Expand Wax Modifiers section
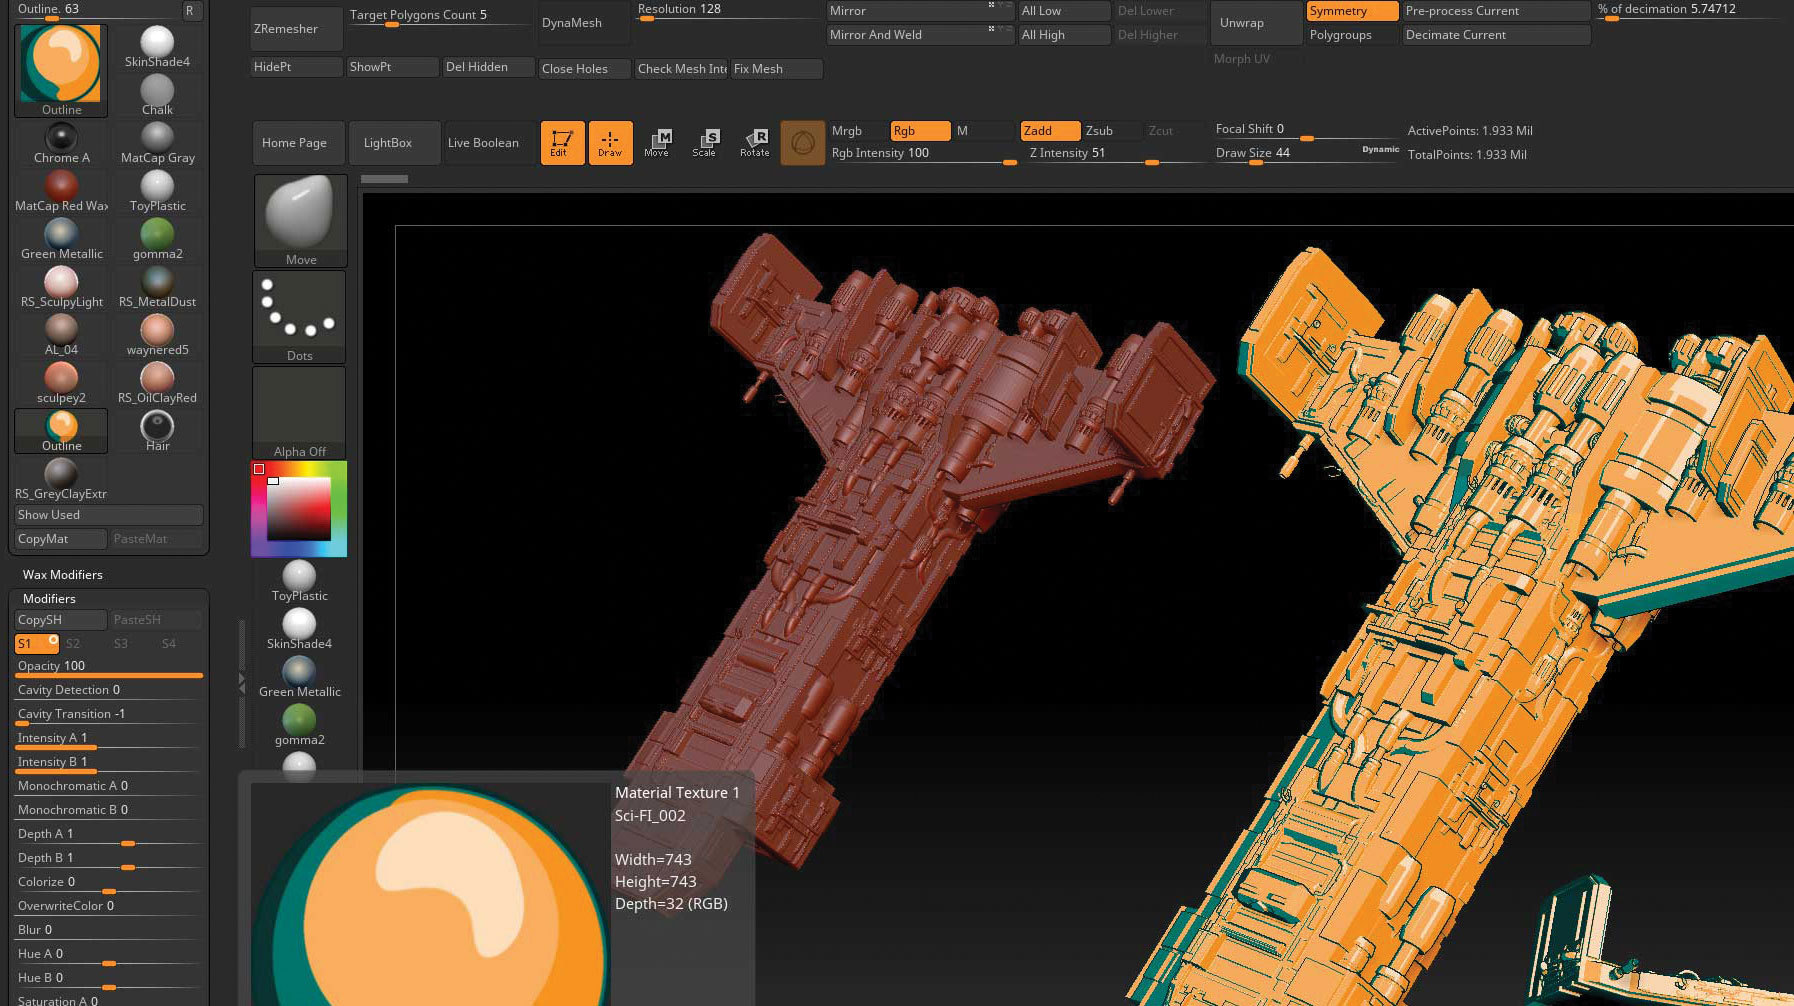 63,575
